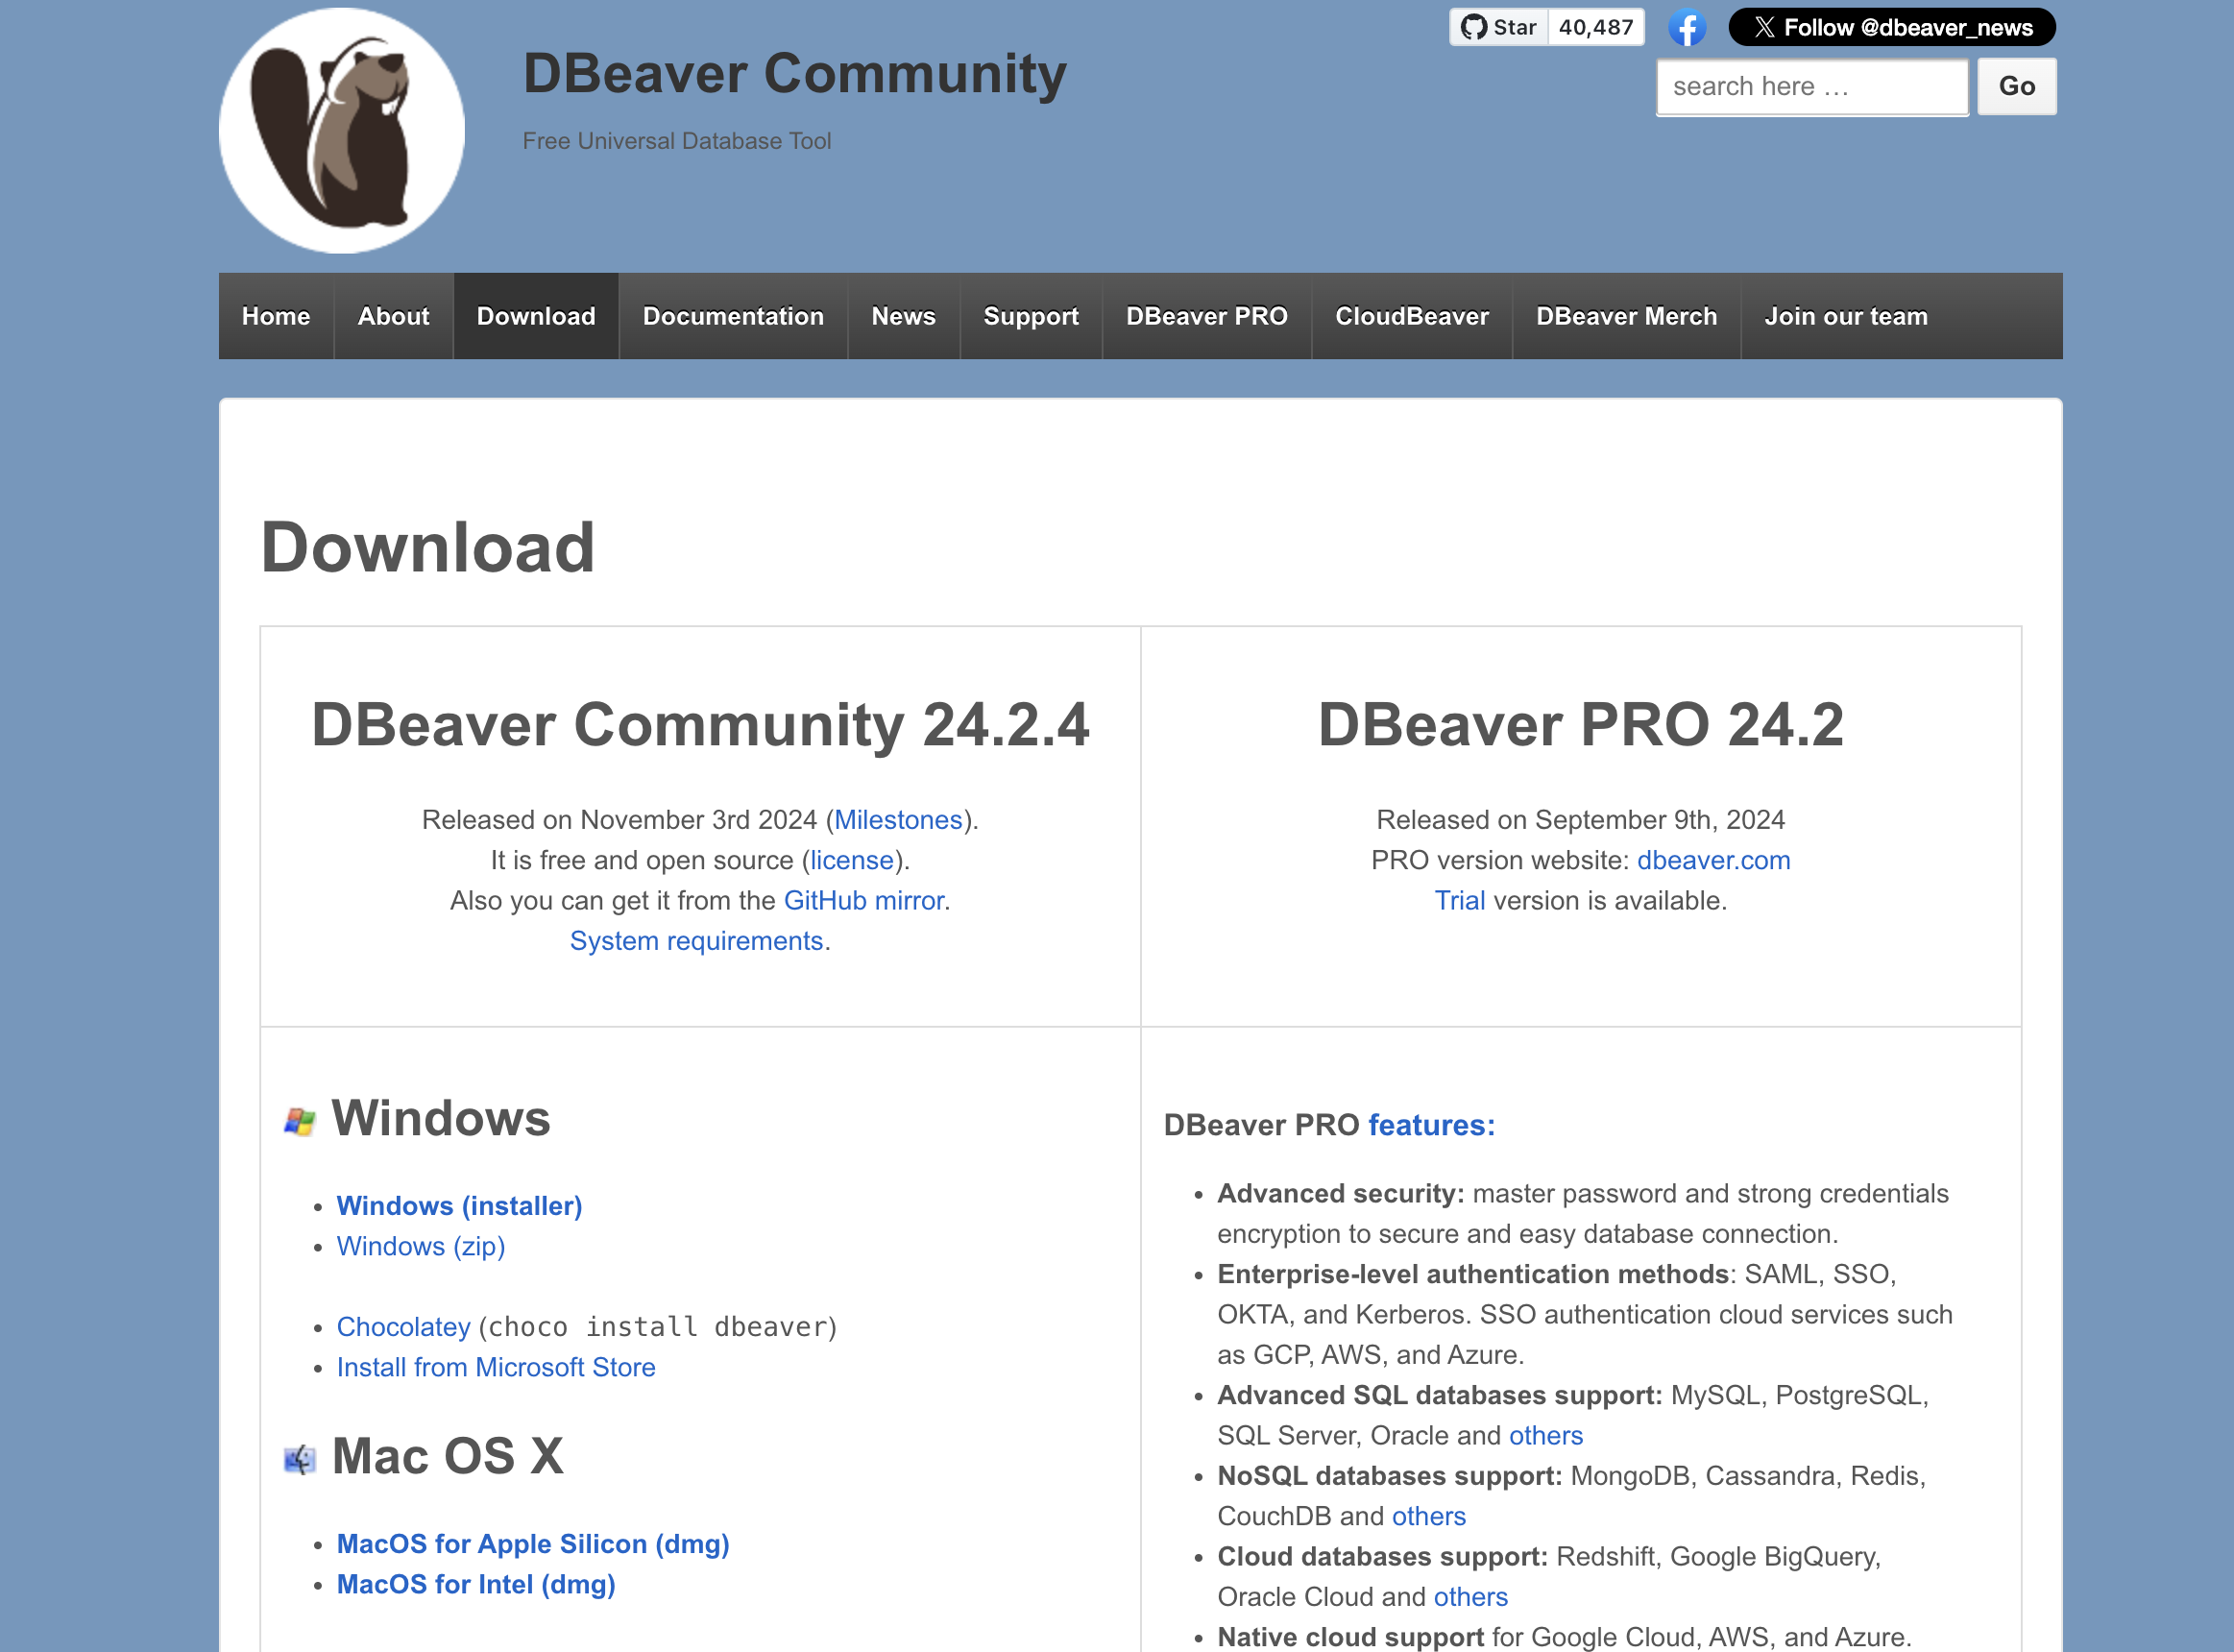Click the Free Universal Database Tool tagline
The height and width of the screenshot is (1652, 2234).
coord(676,141)
